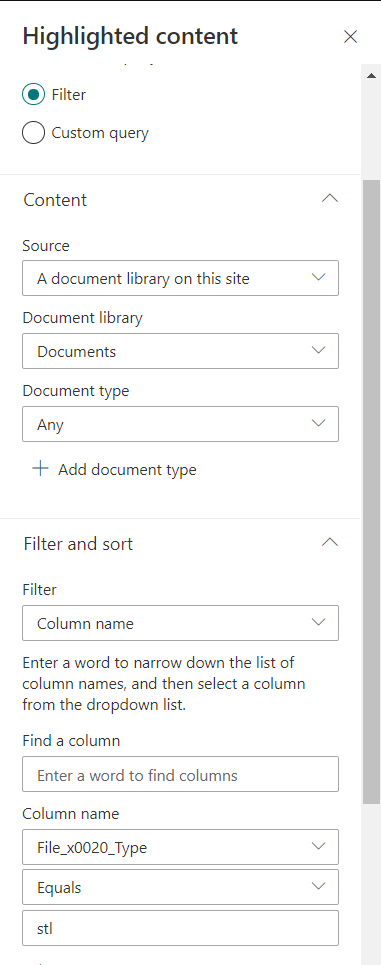Click the Document type label

(x=76, y=391)
